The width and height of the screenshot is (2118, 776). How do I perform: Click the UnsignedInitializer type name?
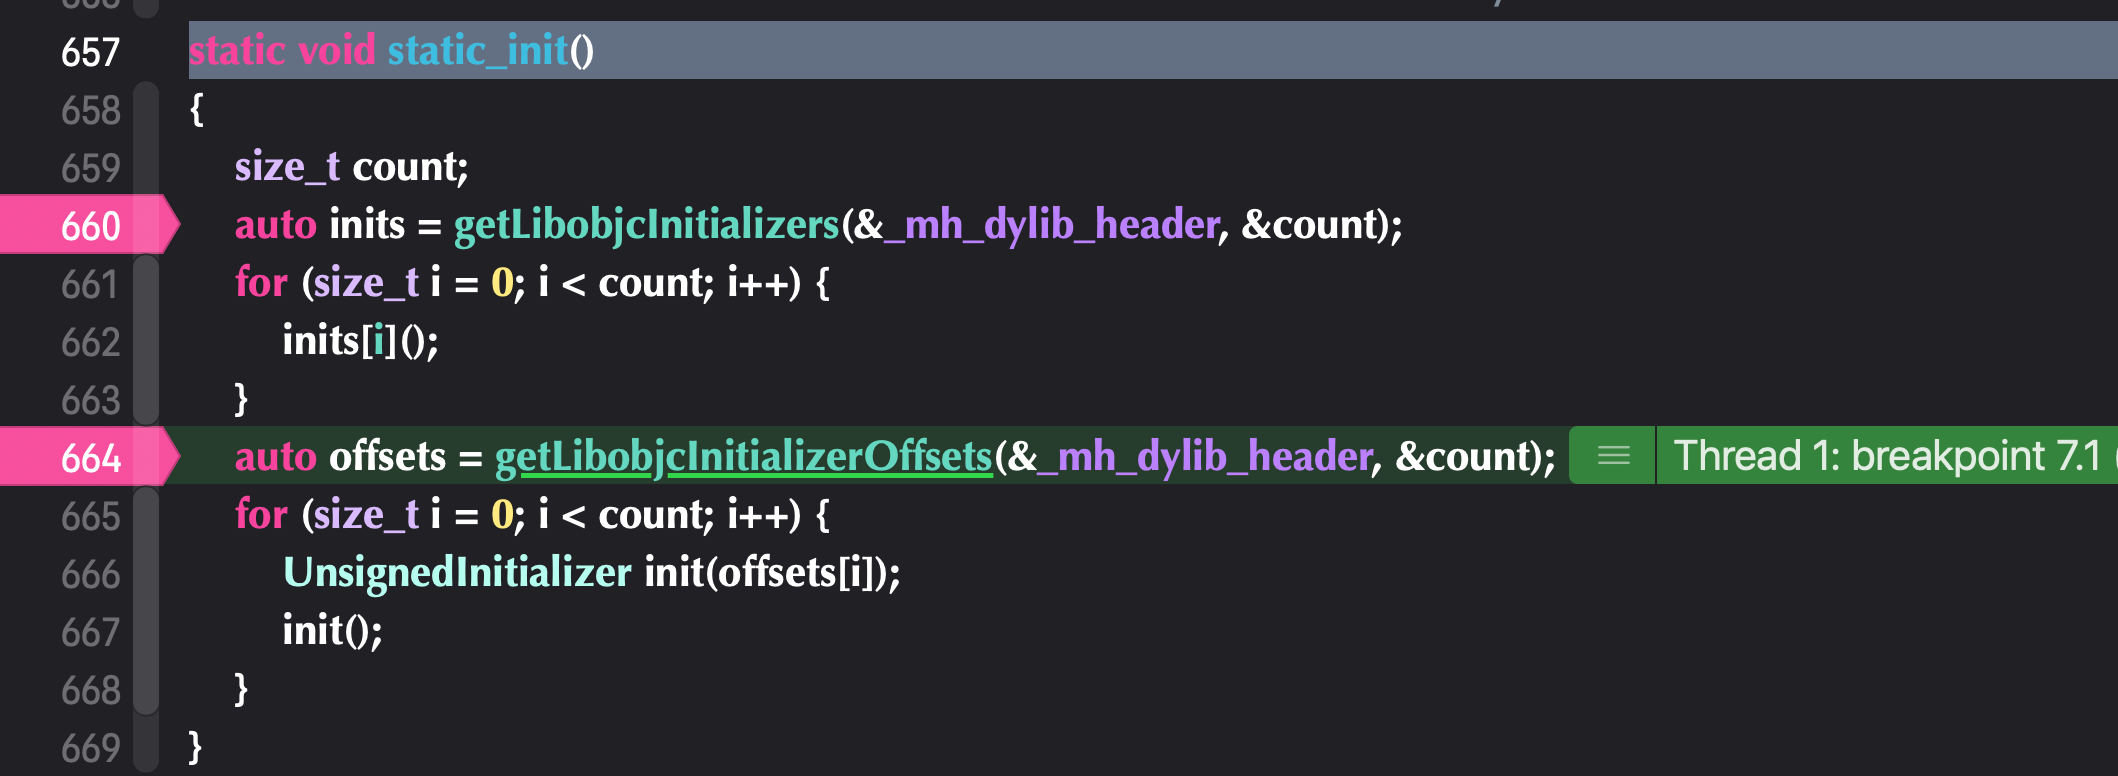(x=457, y=573)
